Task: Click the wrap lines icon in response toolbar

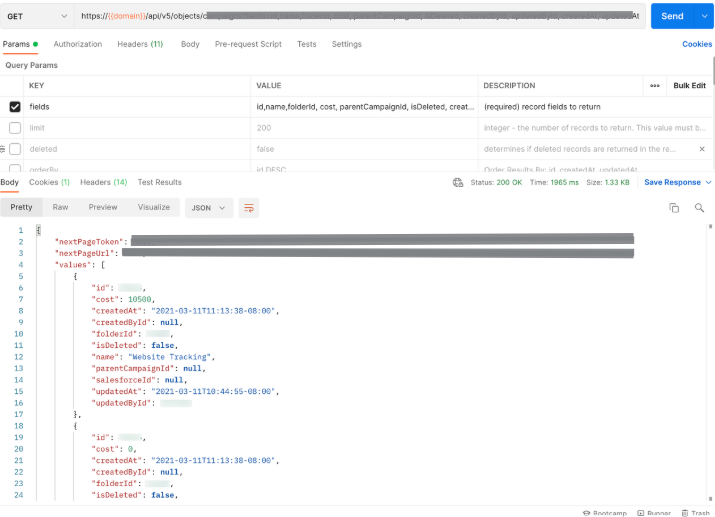Action: (x=250, y=207)
